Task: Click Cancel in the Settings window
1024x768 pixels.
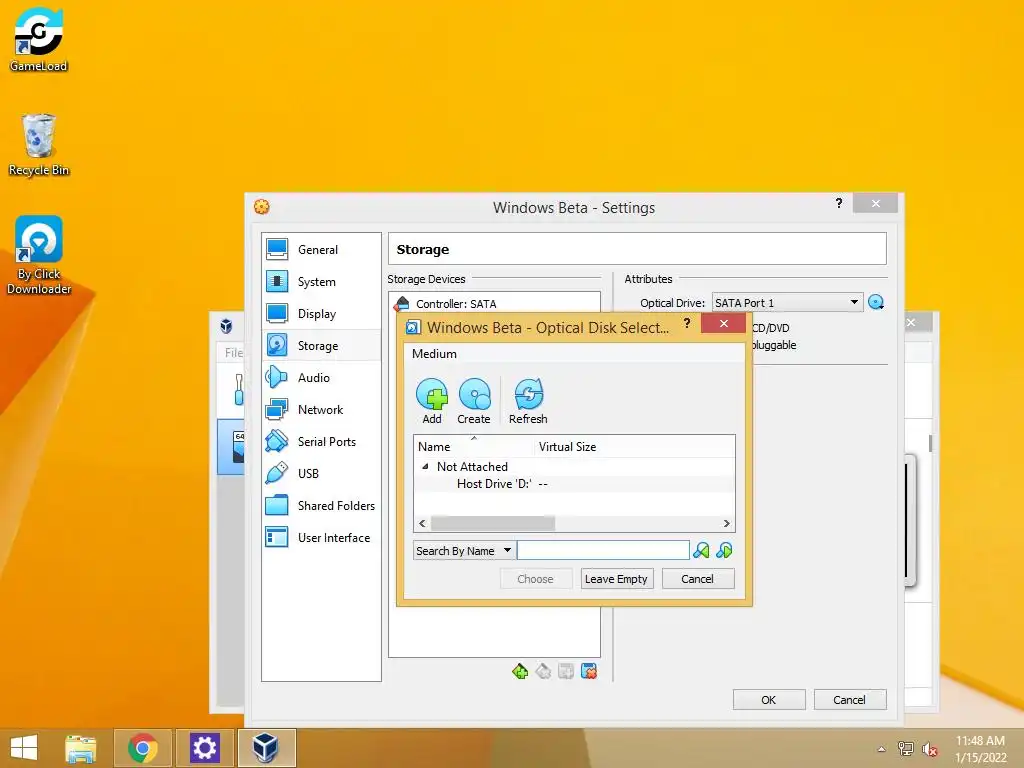Action: click(849, 699)
